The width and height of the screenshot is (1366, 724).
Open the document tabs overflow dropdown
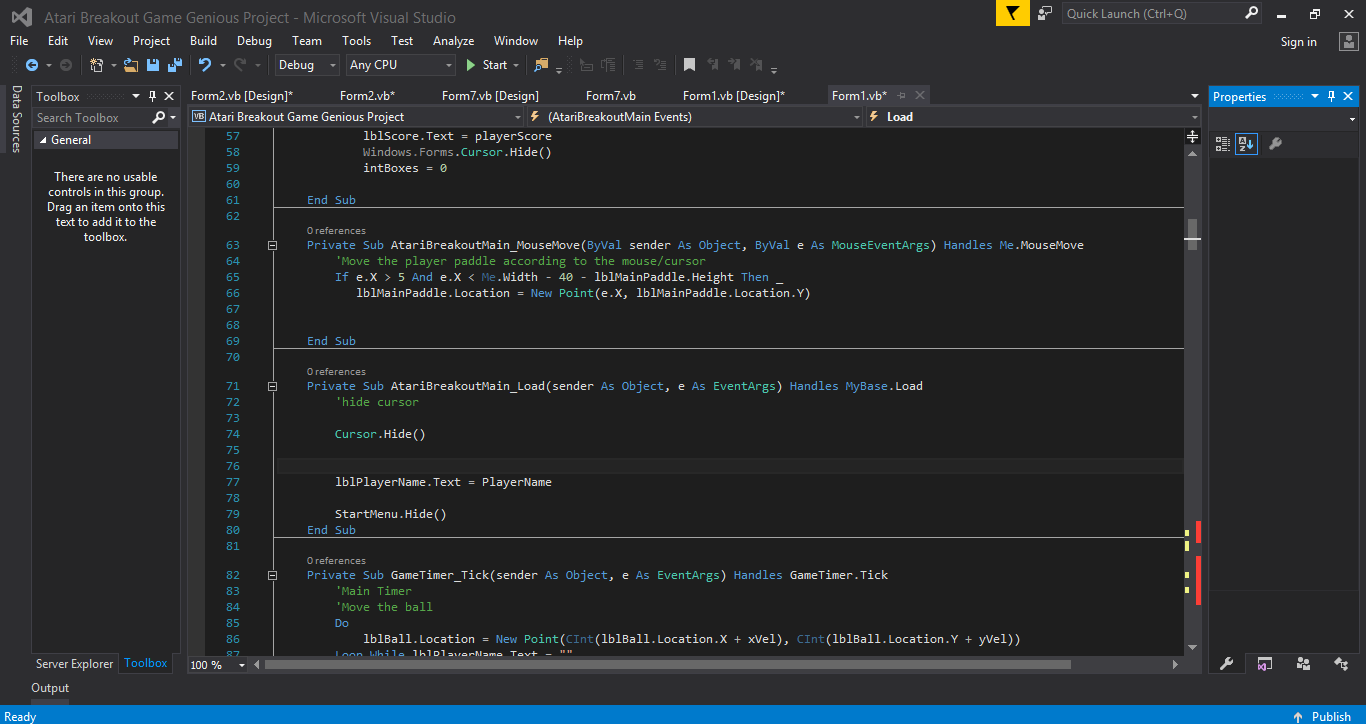(1195, 96)
